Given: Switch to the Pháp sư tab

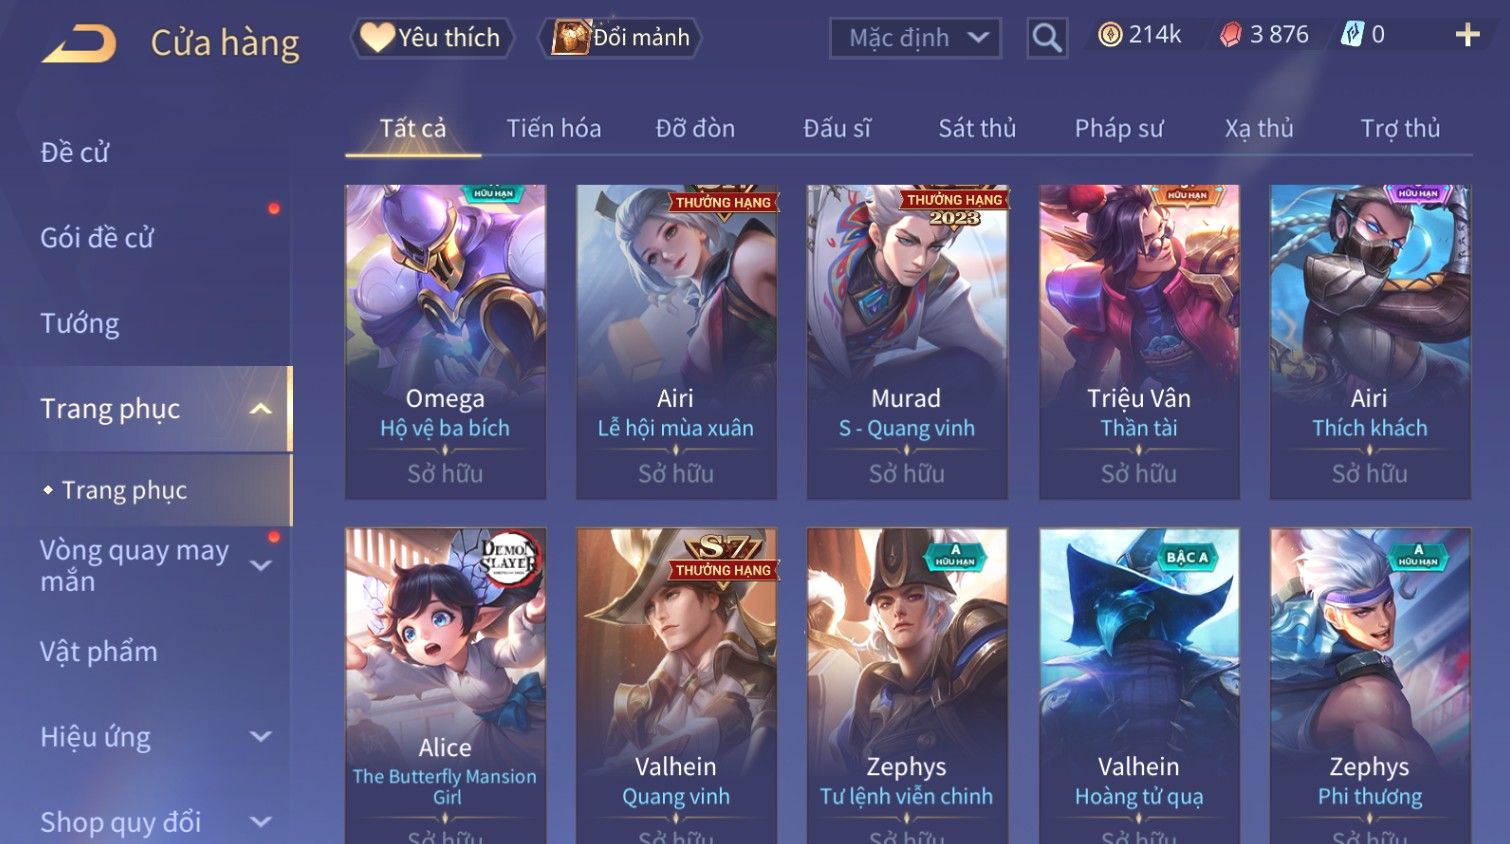Looking at the screenshot, I should coord(1119,128).
